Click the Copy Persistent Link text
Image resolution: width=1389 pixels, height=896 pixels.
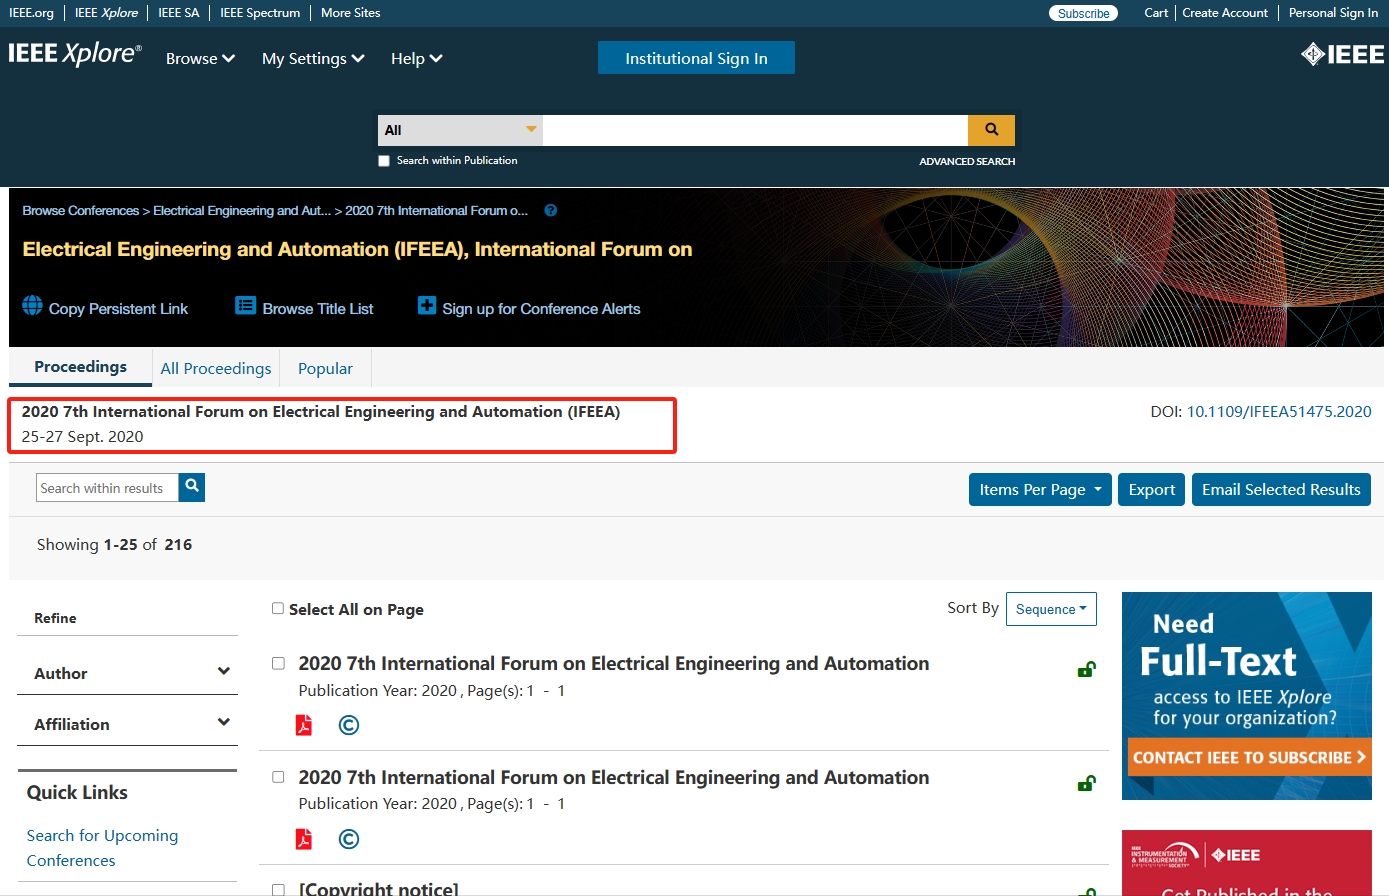[118, 309]
